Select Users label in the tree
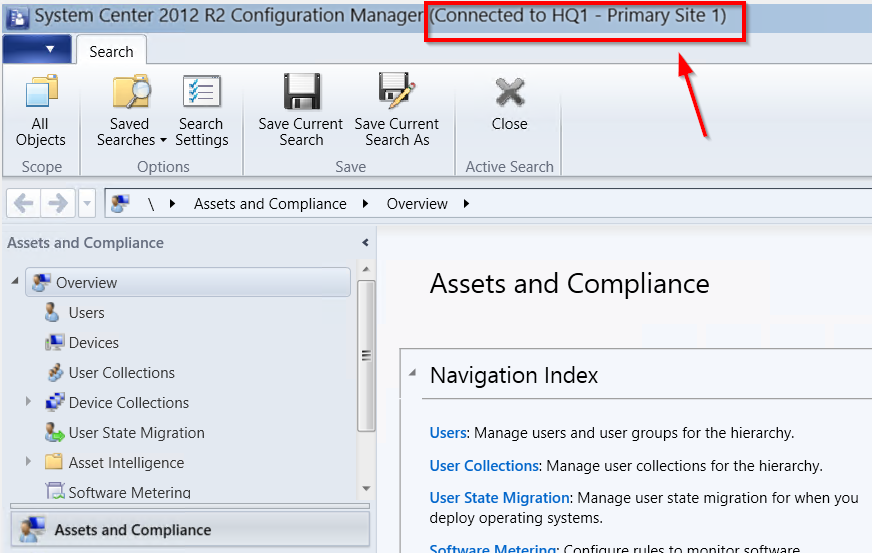This screenshot has width=872, height=553. (x=86, y=313)
